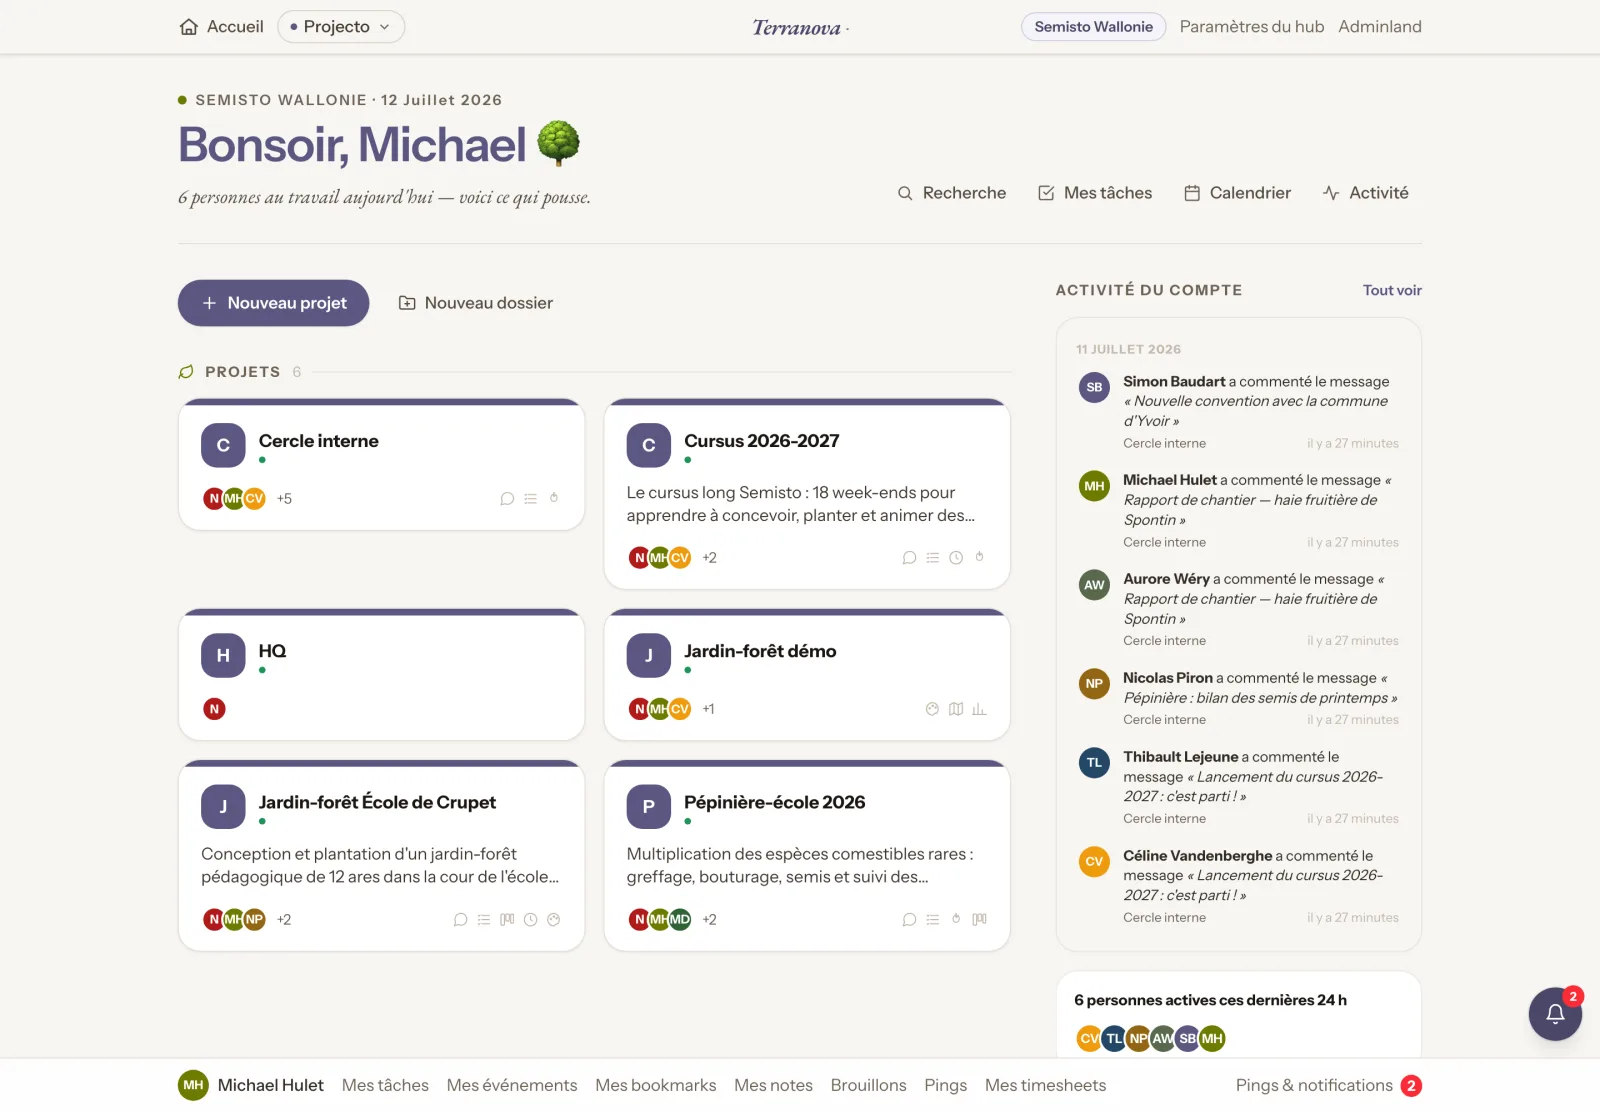Open the palette icon on Jardin-forêt démo card
The width and height of the screenshot is (1600, 1112).
coord(932,709)
